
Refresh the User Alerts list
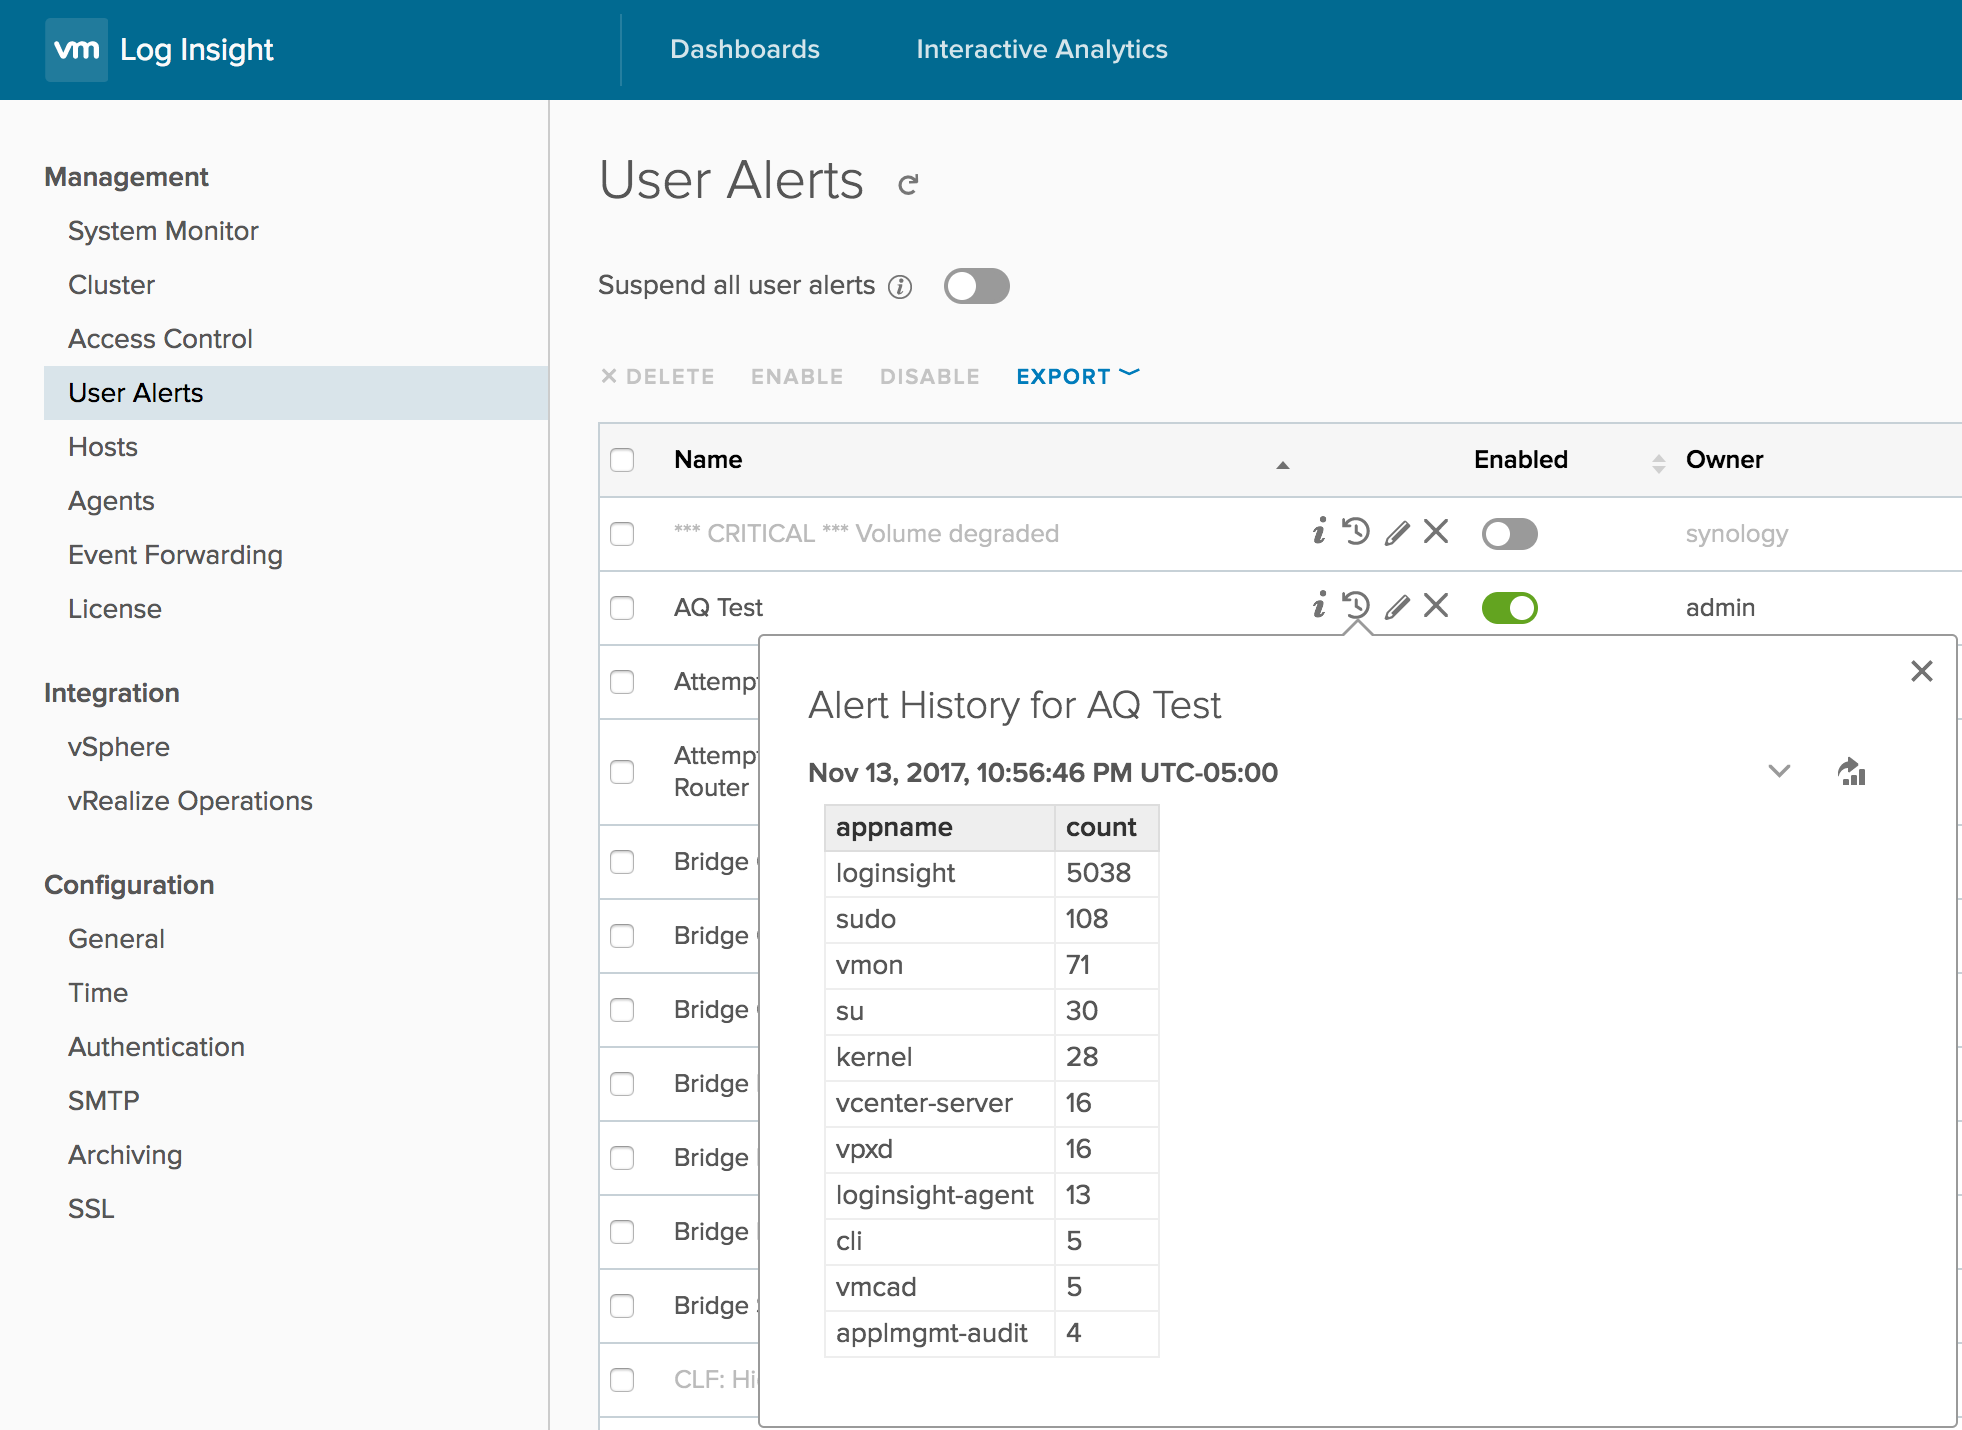point(908,184)
